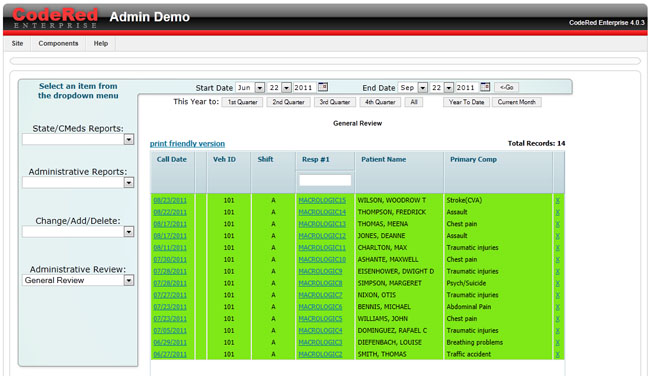Screen dimensions: 650x376
Task: Open the Start Date day dropdown (22)
Action: pyautogui.click(x=286, y=88)
